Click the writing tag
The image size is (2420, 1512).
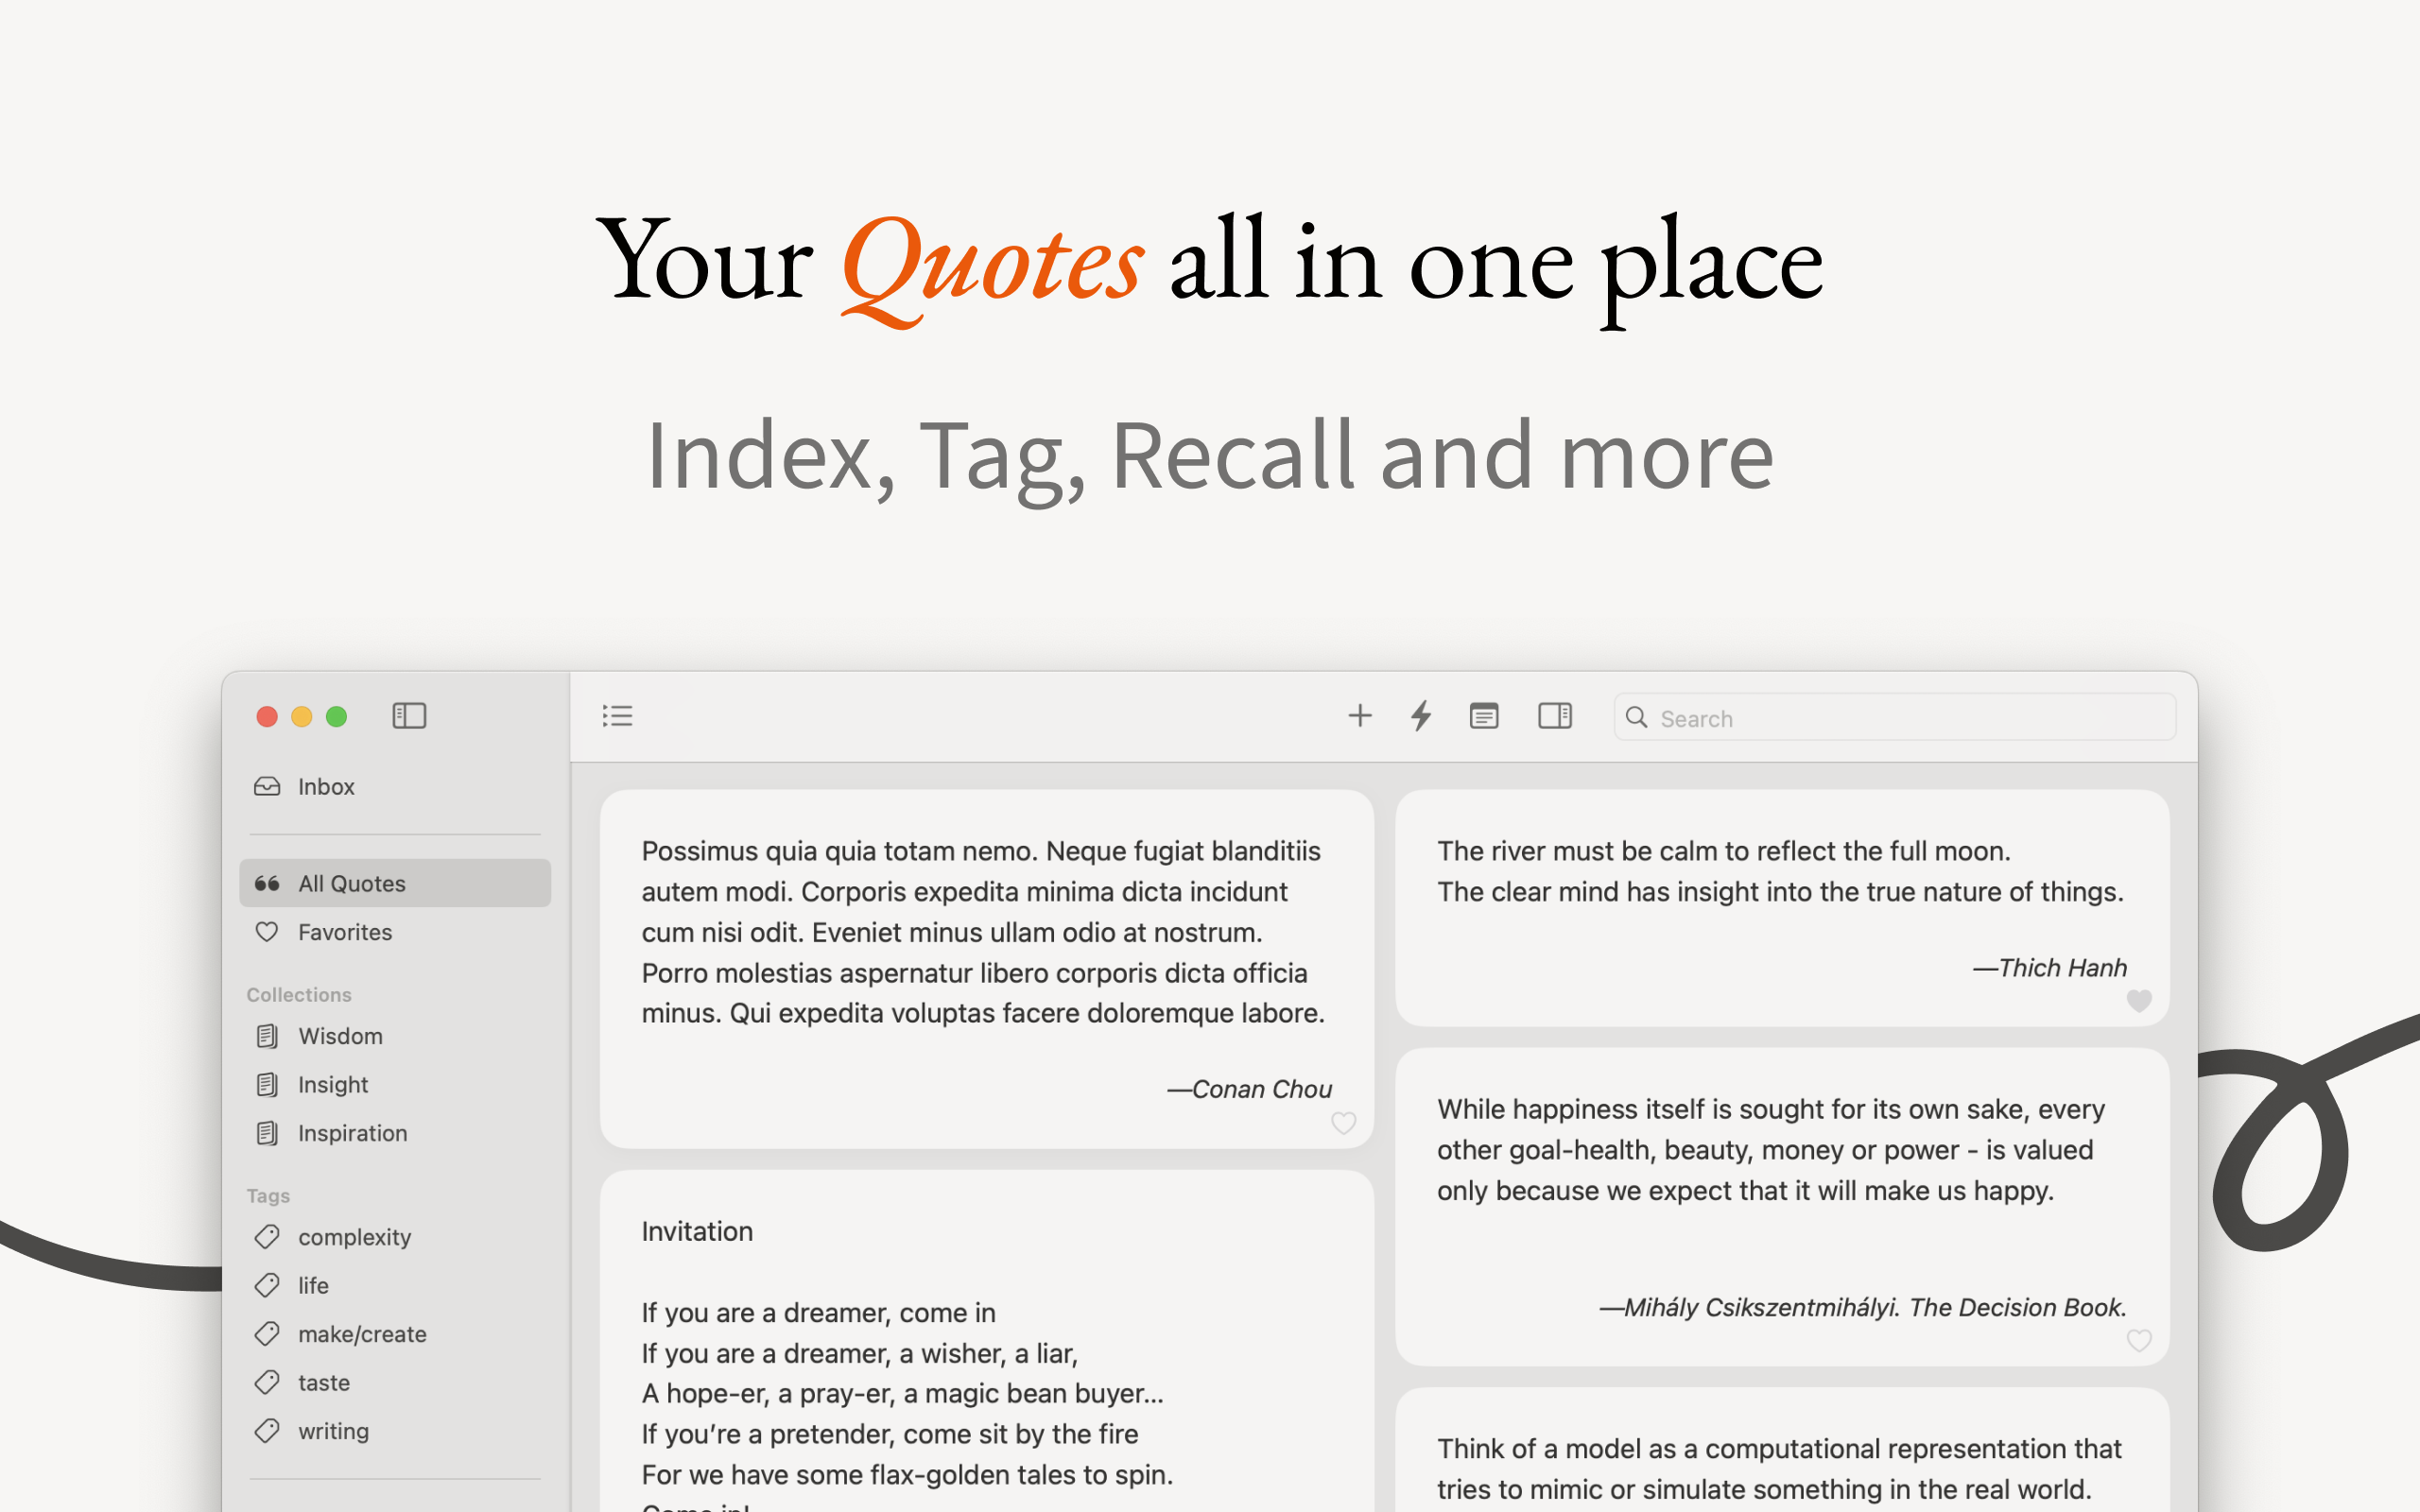[333, 1430]
